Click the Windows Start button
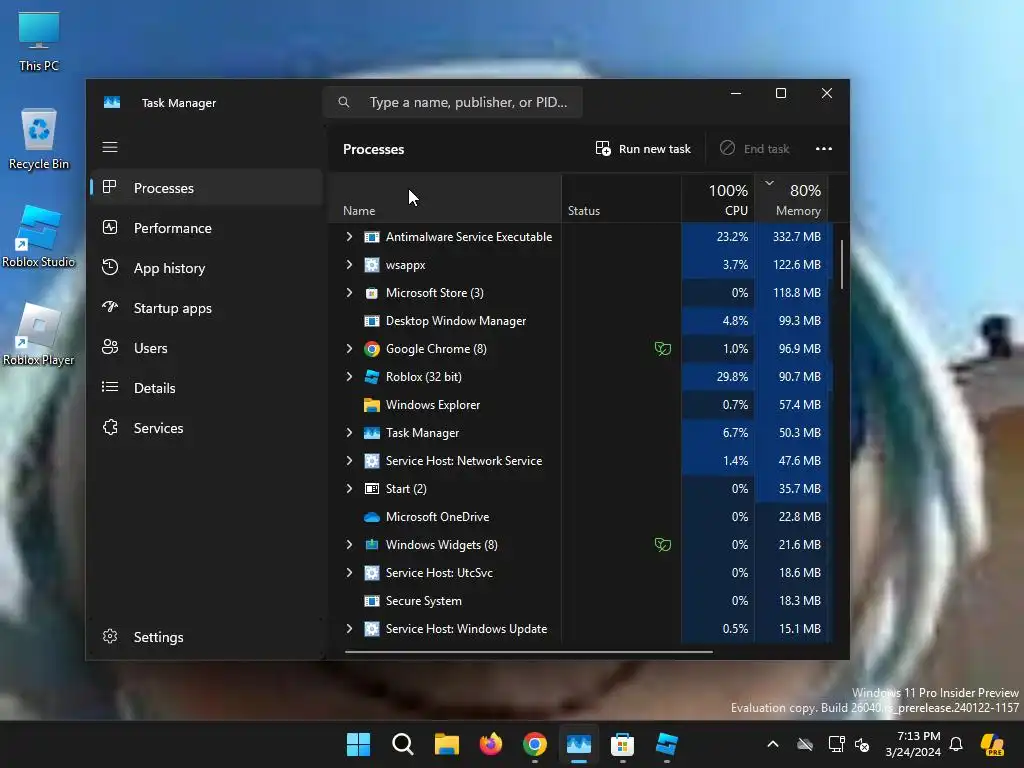Screen dimensions: 1024x768 (x=359, y=744)
